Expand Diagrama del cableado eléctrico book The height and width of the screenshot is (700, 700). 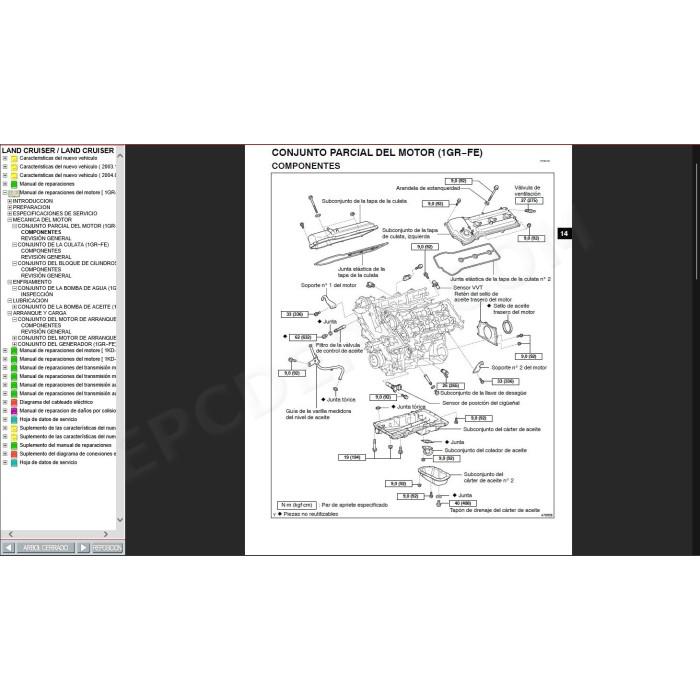pos(5,402)
